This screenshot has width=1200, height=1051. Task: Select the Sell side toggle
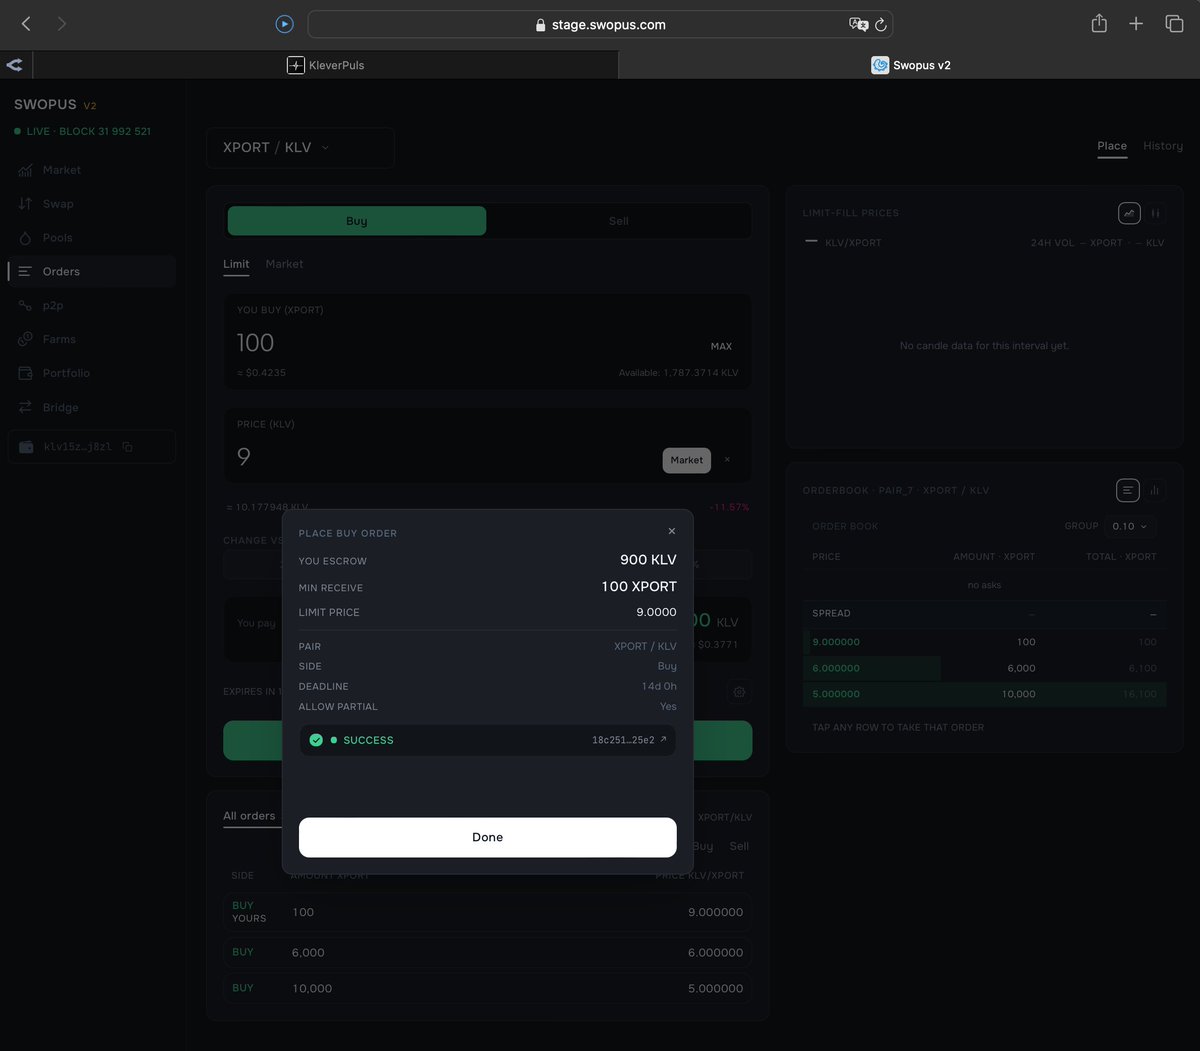(619, 221)
